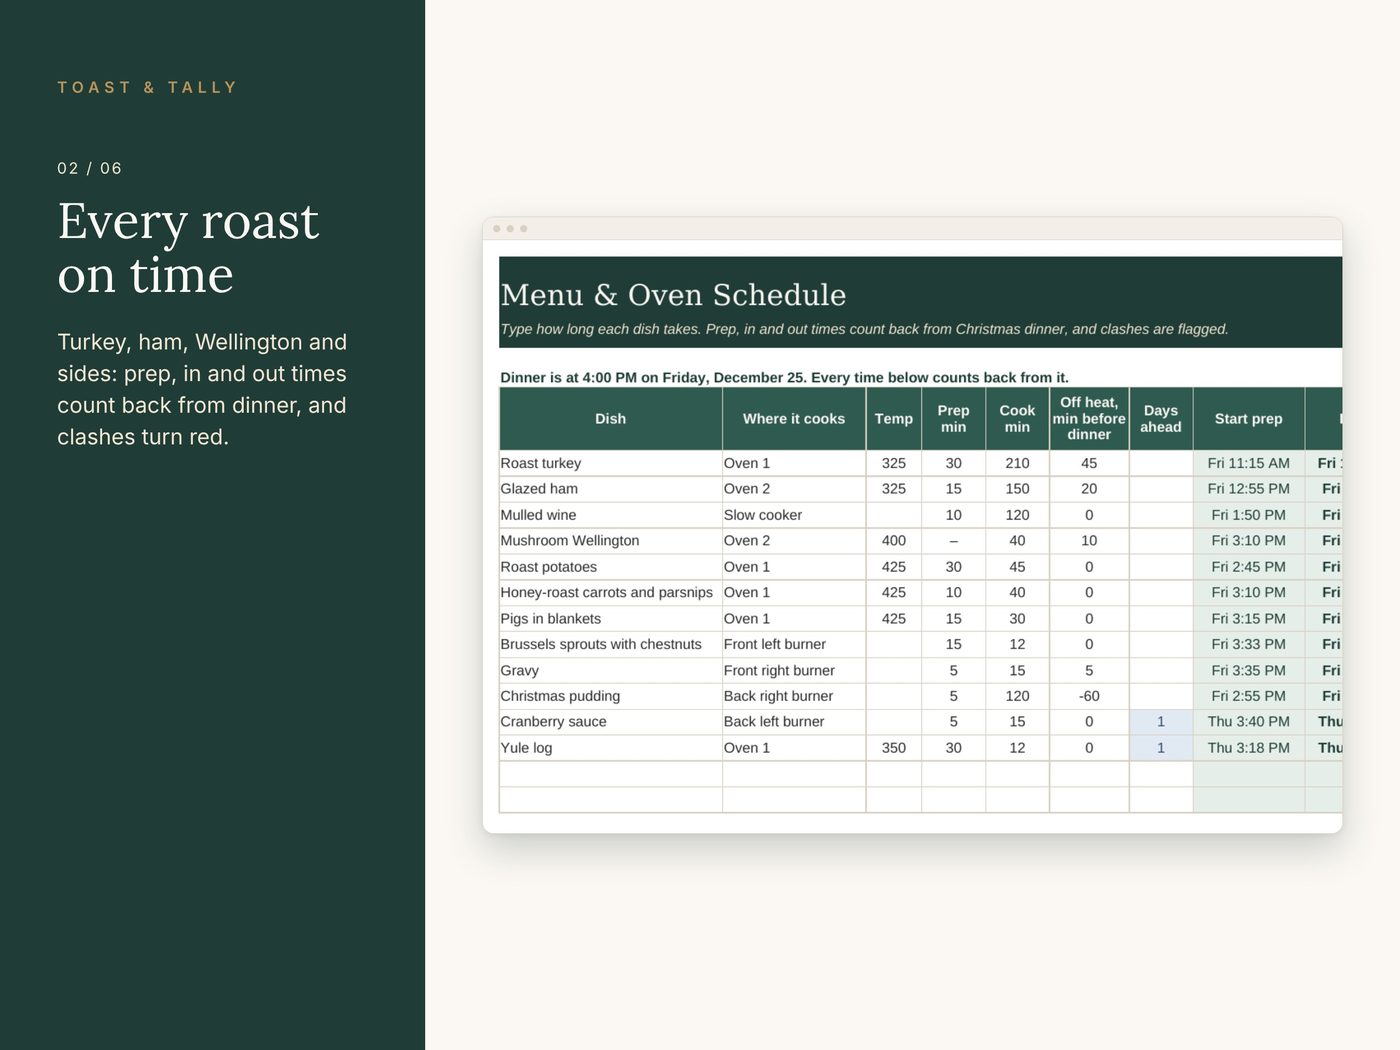Select the Temp column header
The image size is (1400, 1050).
pos(894,419)
